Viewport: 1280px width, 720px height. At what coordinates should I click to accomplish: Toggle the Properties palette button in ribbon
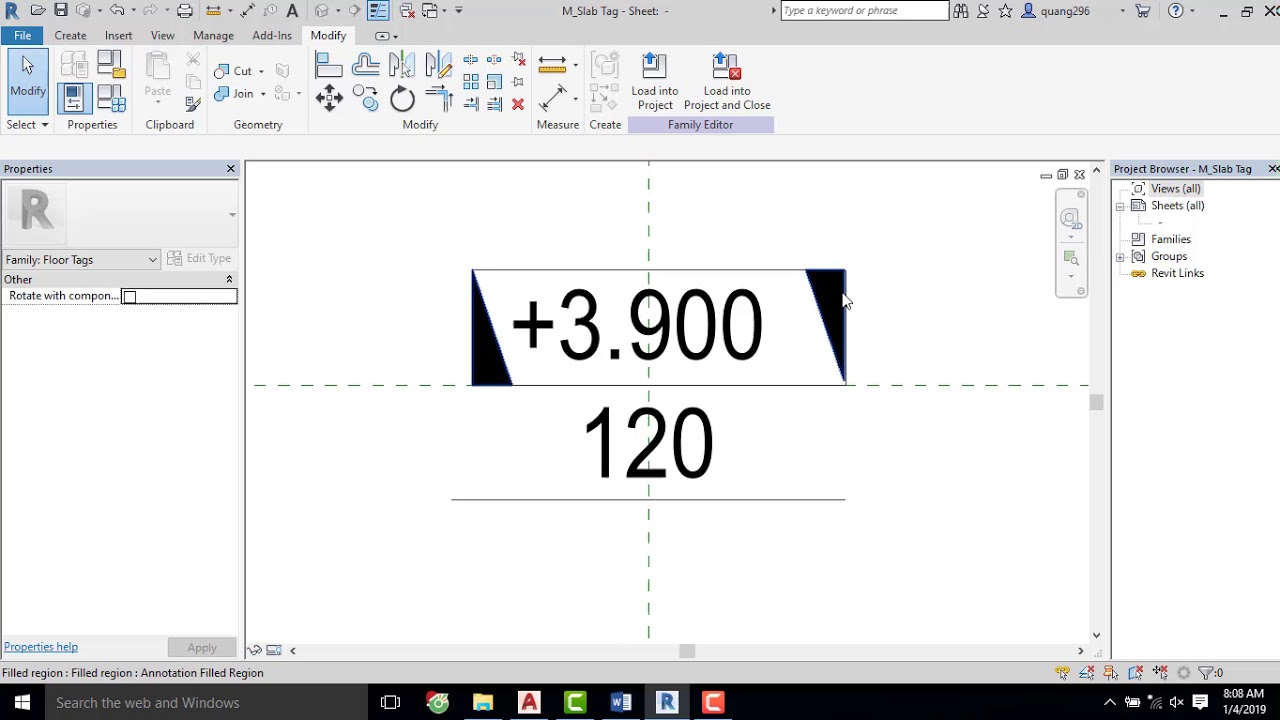point(73,98)
